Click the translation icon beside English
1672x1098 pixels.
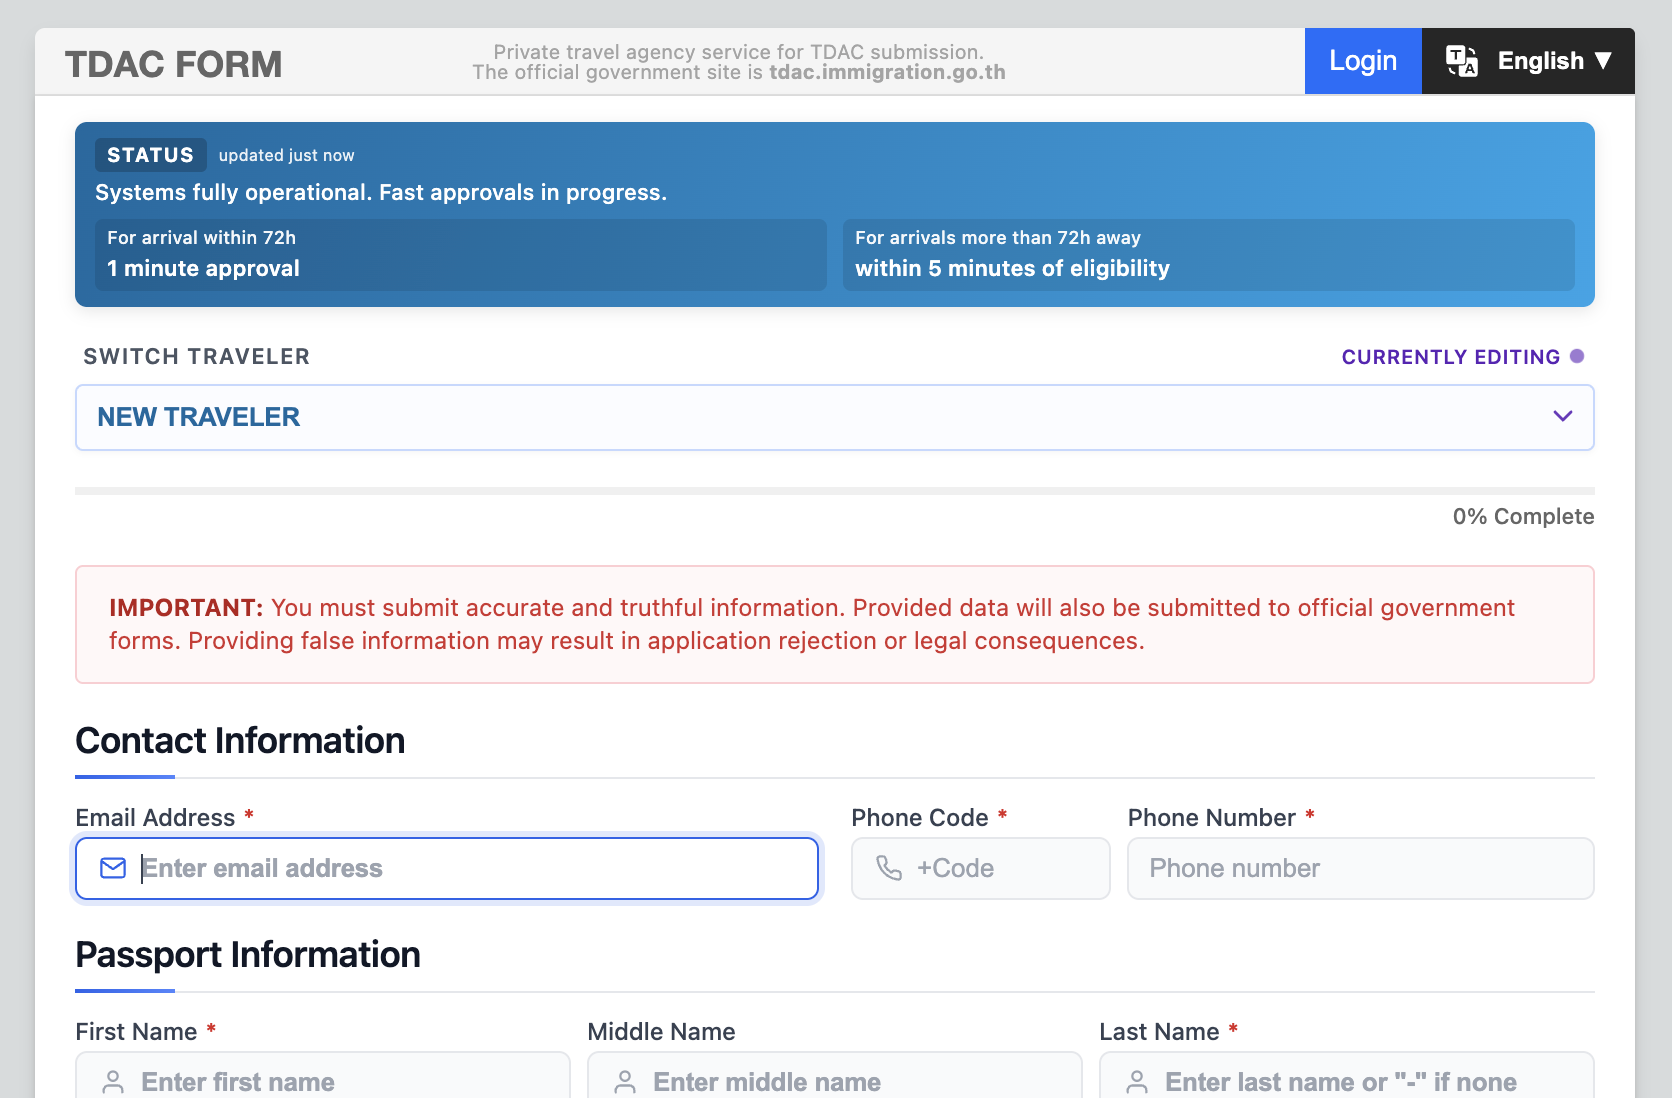[1462, 61]
